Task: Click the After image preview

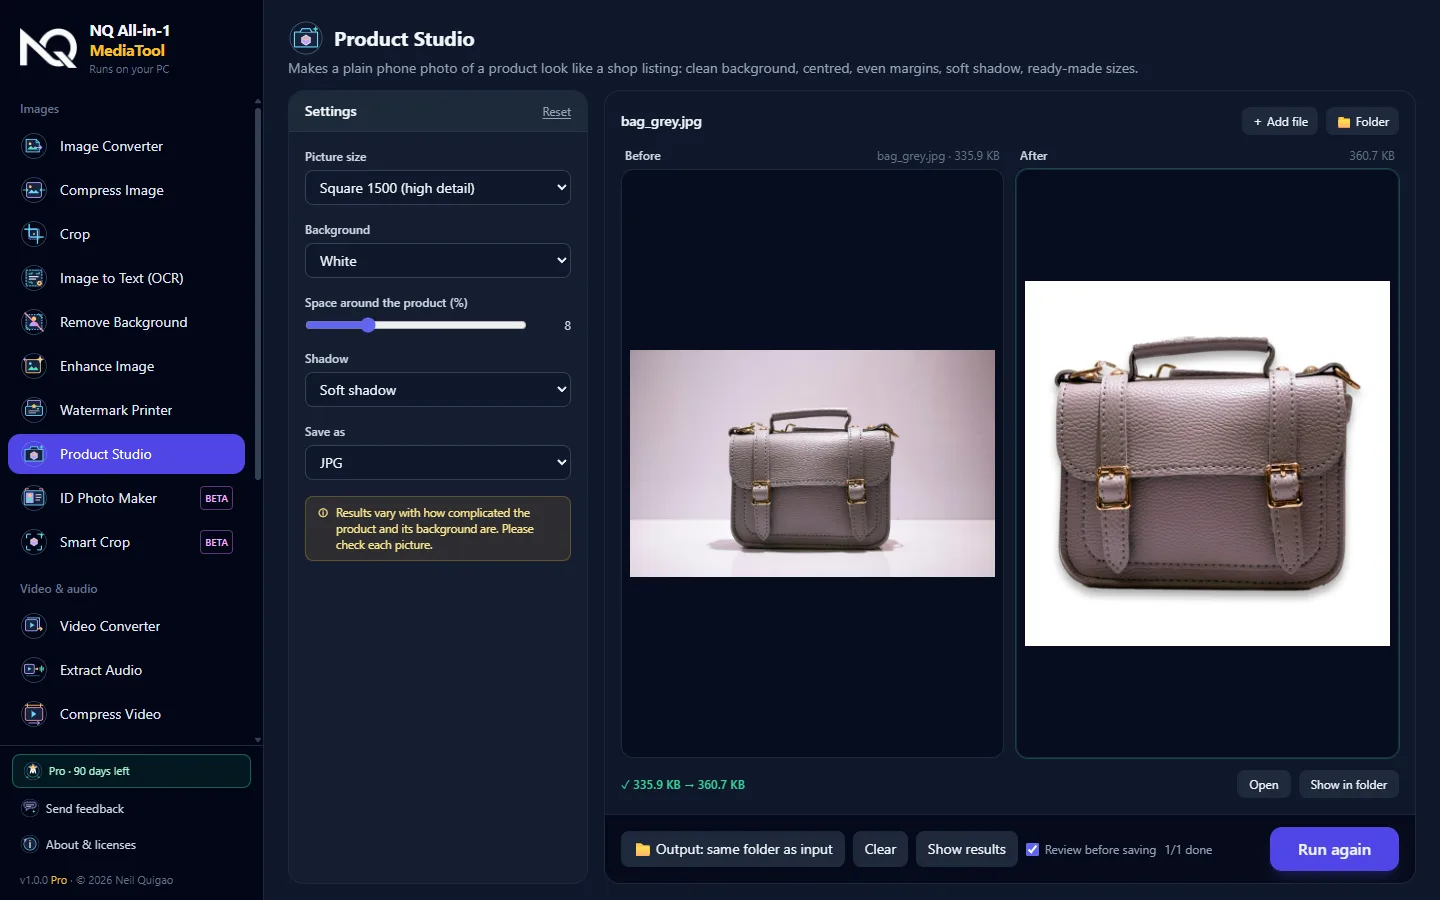Action: click(1207, 463)
